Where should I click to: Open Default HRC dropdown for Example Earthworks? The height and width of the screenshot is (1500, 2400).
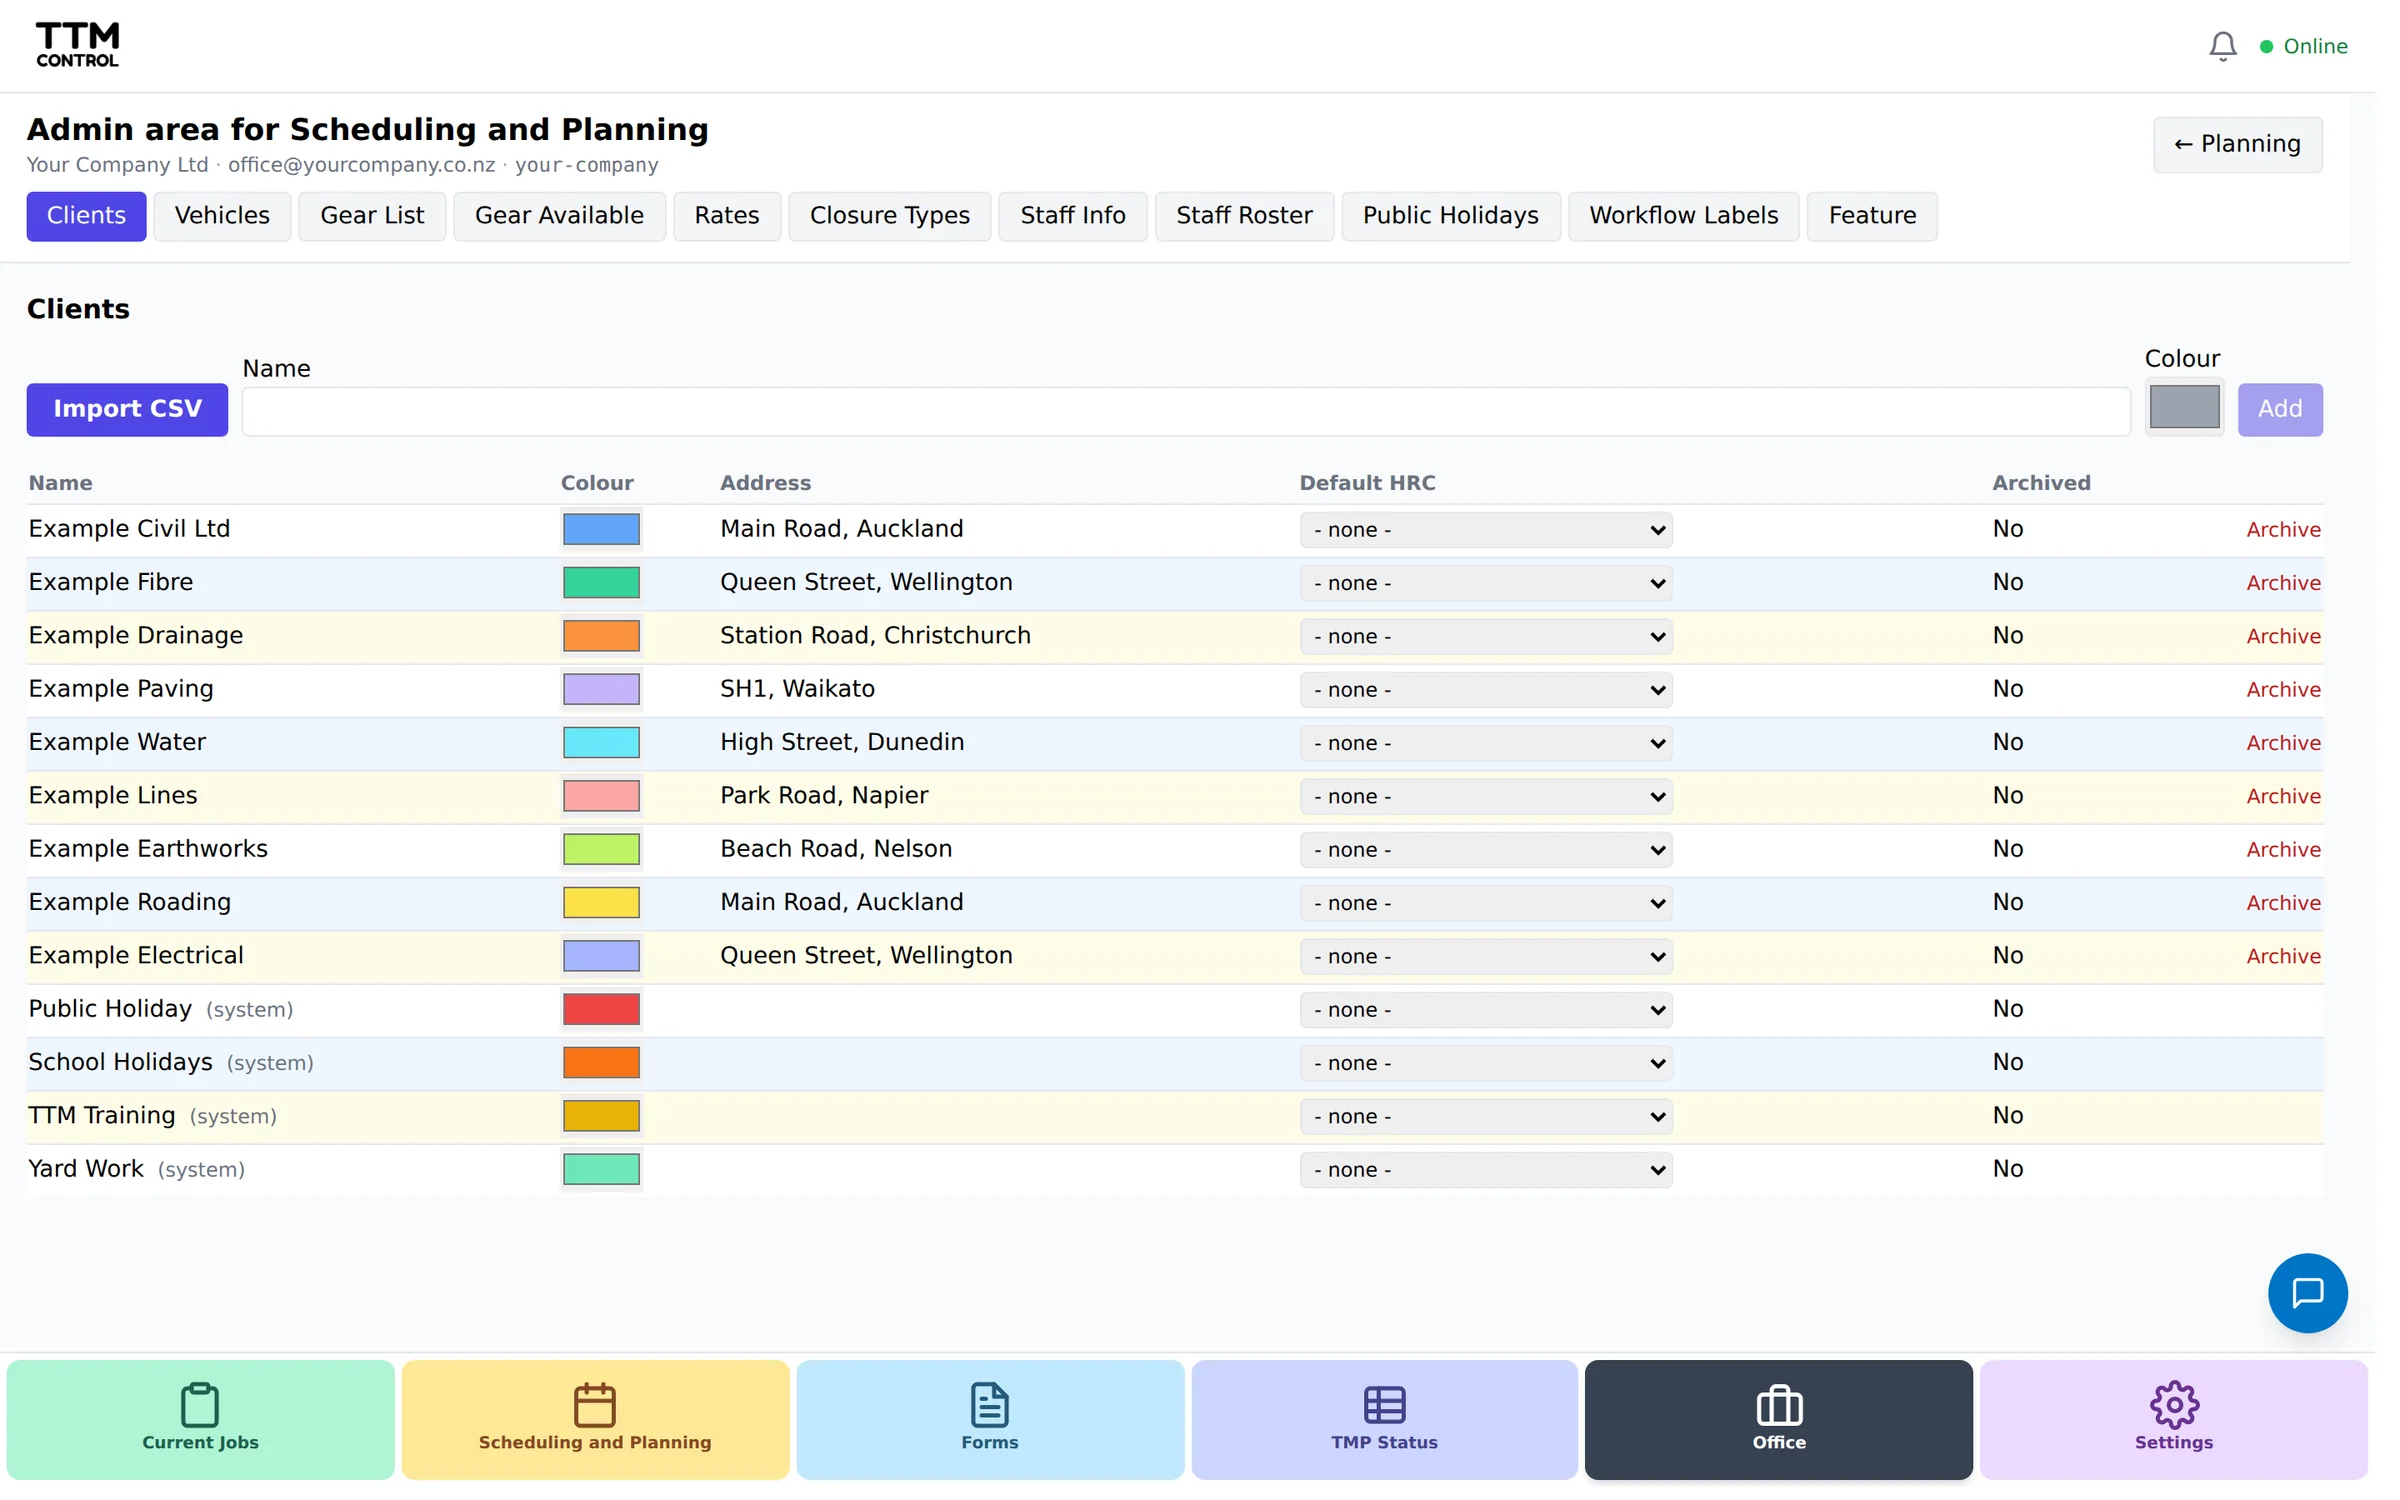[x=1485, y=850]
